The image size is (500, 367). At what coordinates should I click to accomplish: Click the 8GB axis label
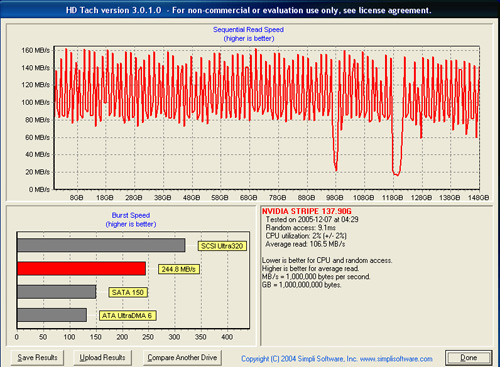[76, 198]
